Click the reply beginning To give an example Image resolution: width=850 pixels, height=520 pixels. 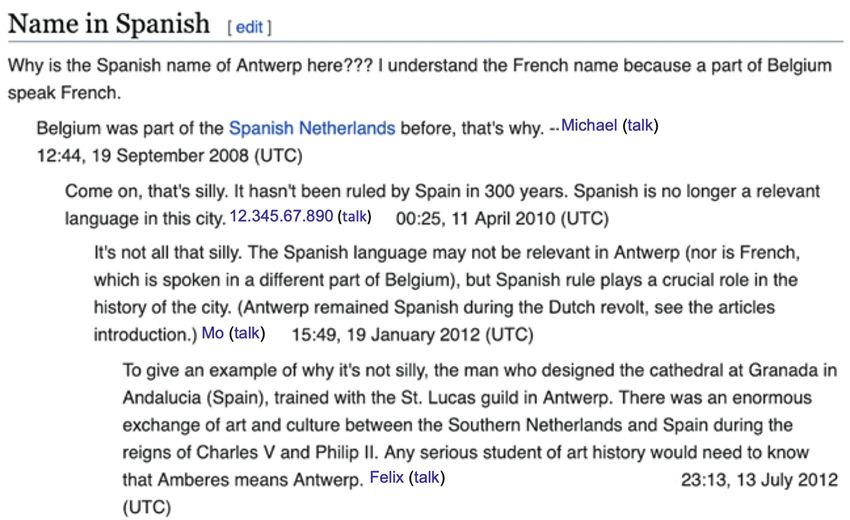coord(480,438)
